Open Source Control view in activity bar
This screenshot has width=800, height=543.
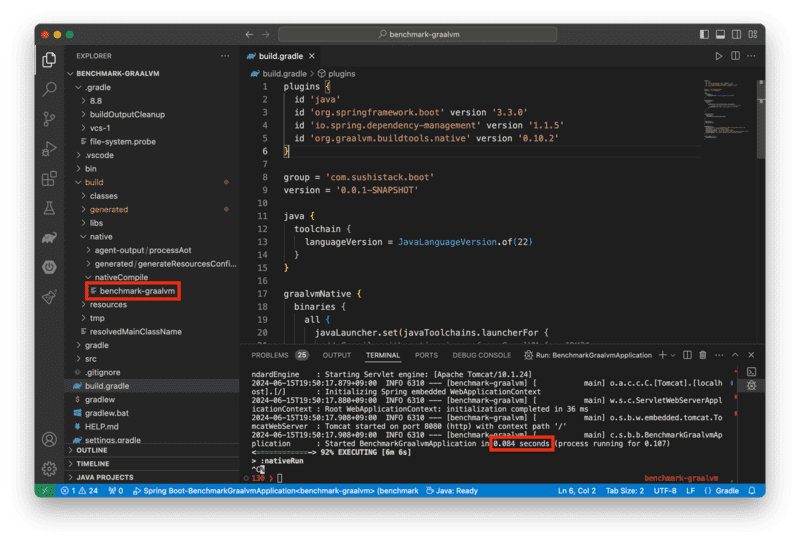coord(49,119)
